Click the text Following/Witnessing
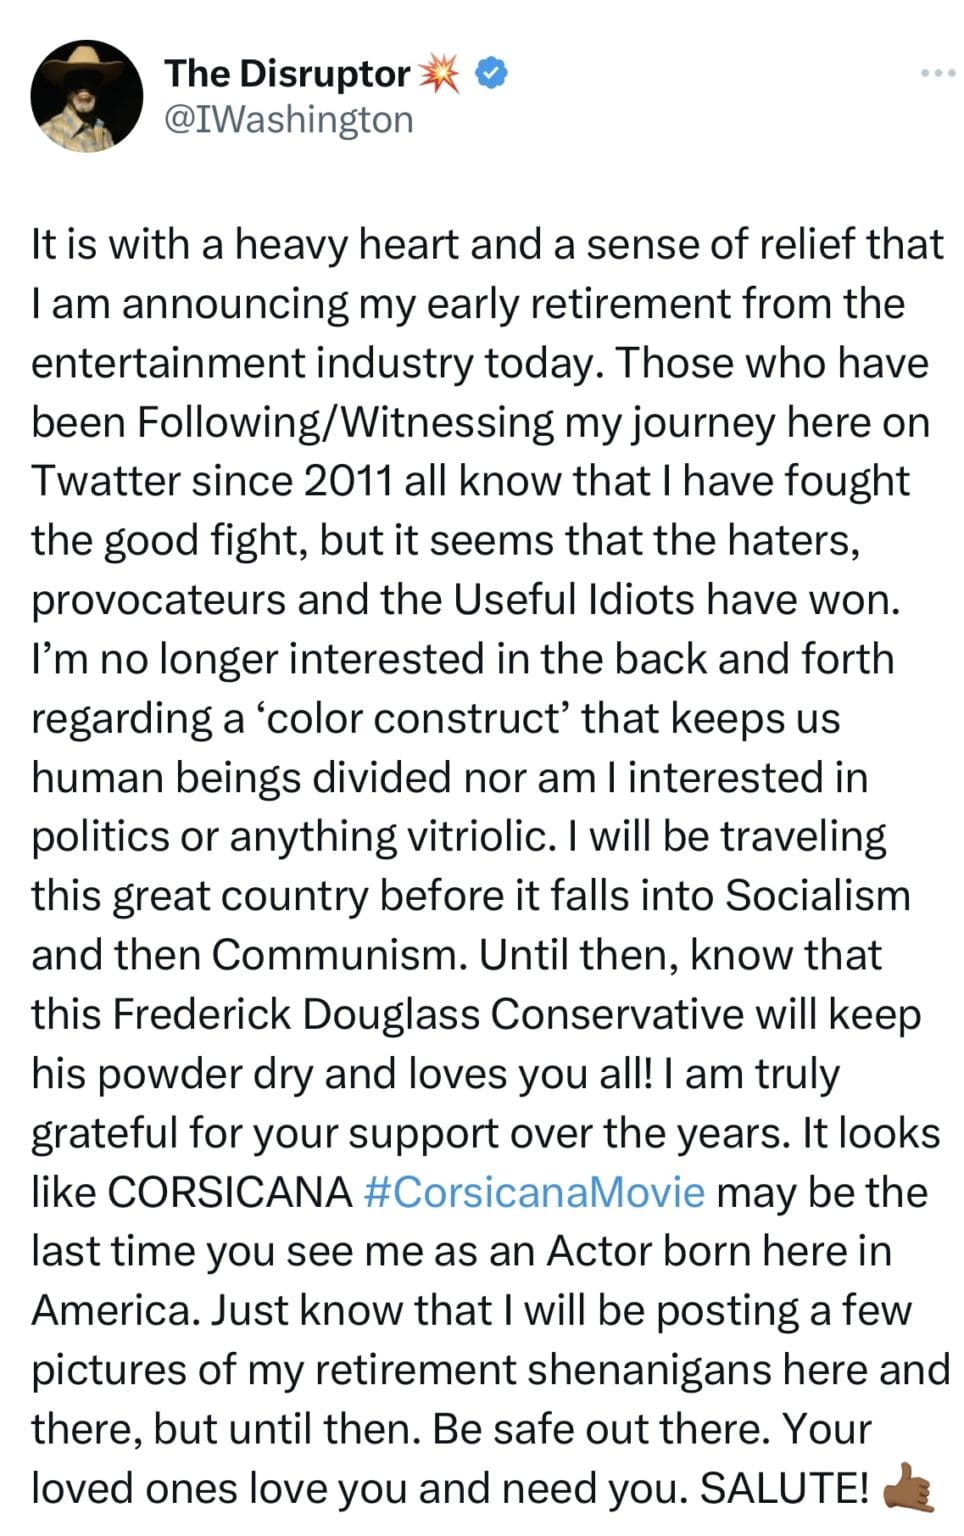 [x=344, y=422]
